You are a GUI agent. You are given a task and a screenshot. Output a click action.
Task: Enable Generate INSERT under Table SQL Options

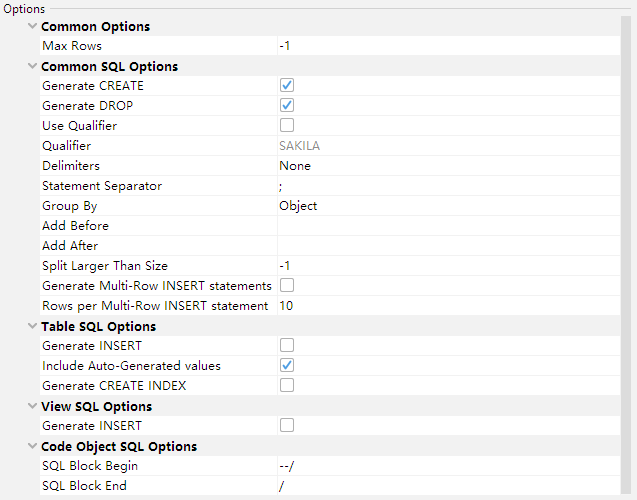point(287,346)
